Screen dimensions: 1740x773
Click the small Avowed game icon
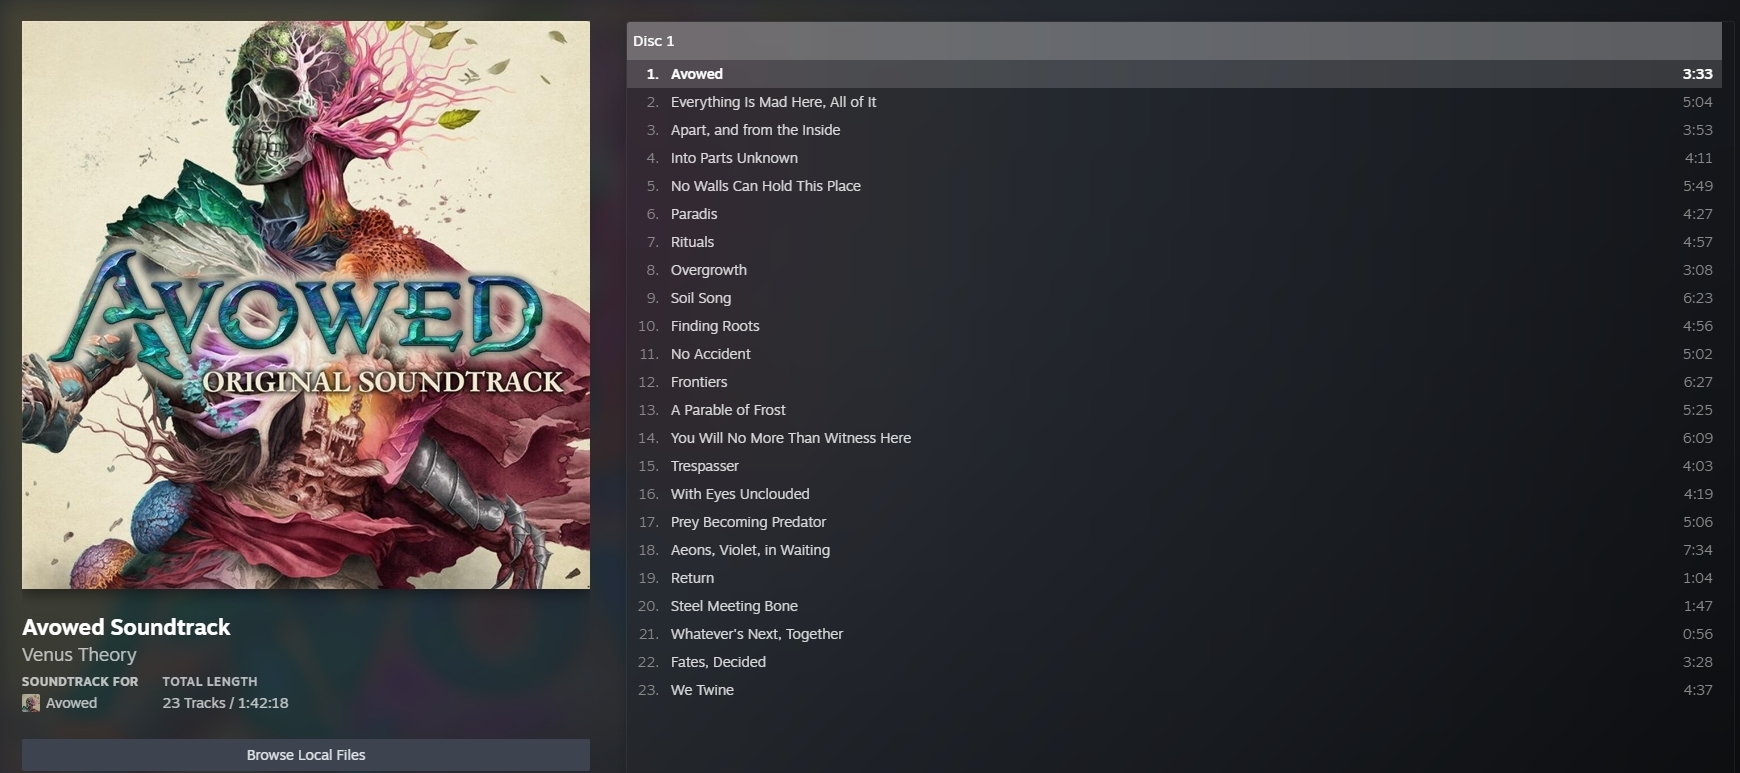(31, 703)
